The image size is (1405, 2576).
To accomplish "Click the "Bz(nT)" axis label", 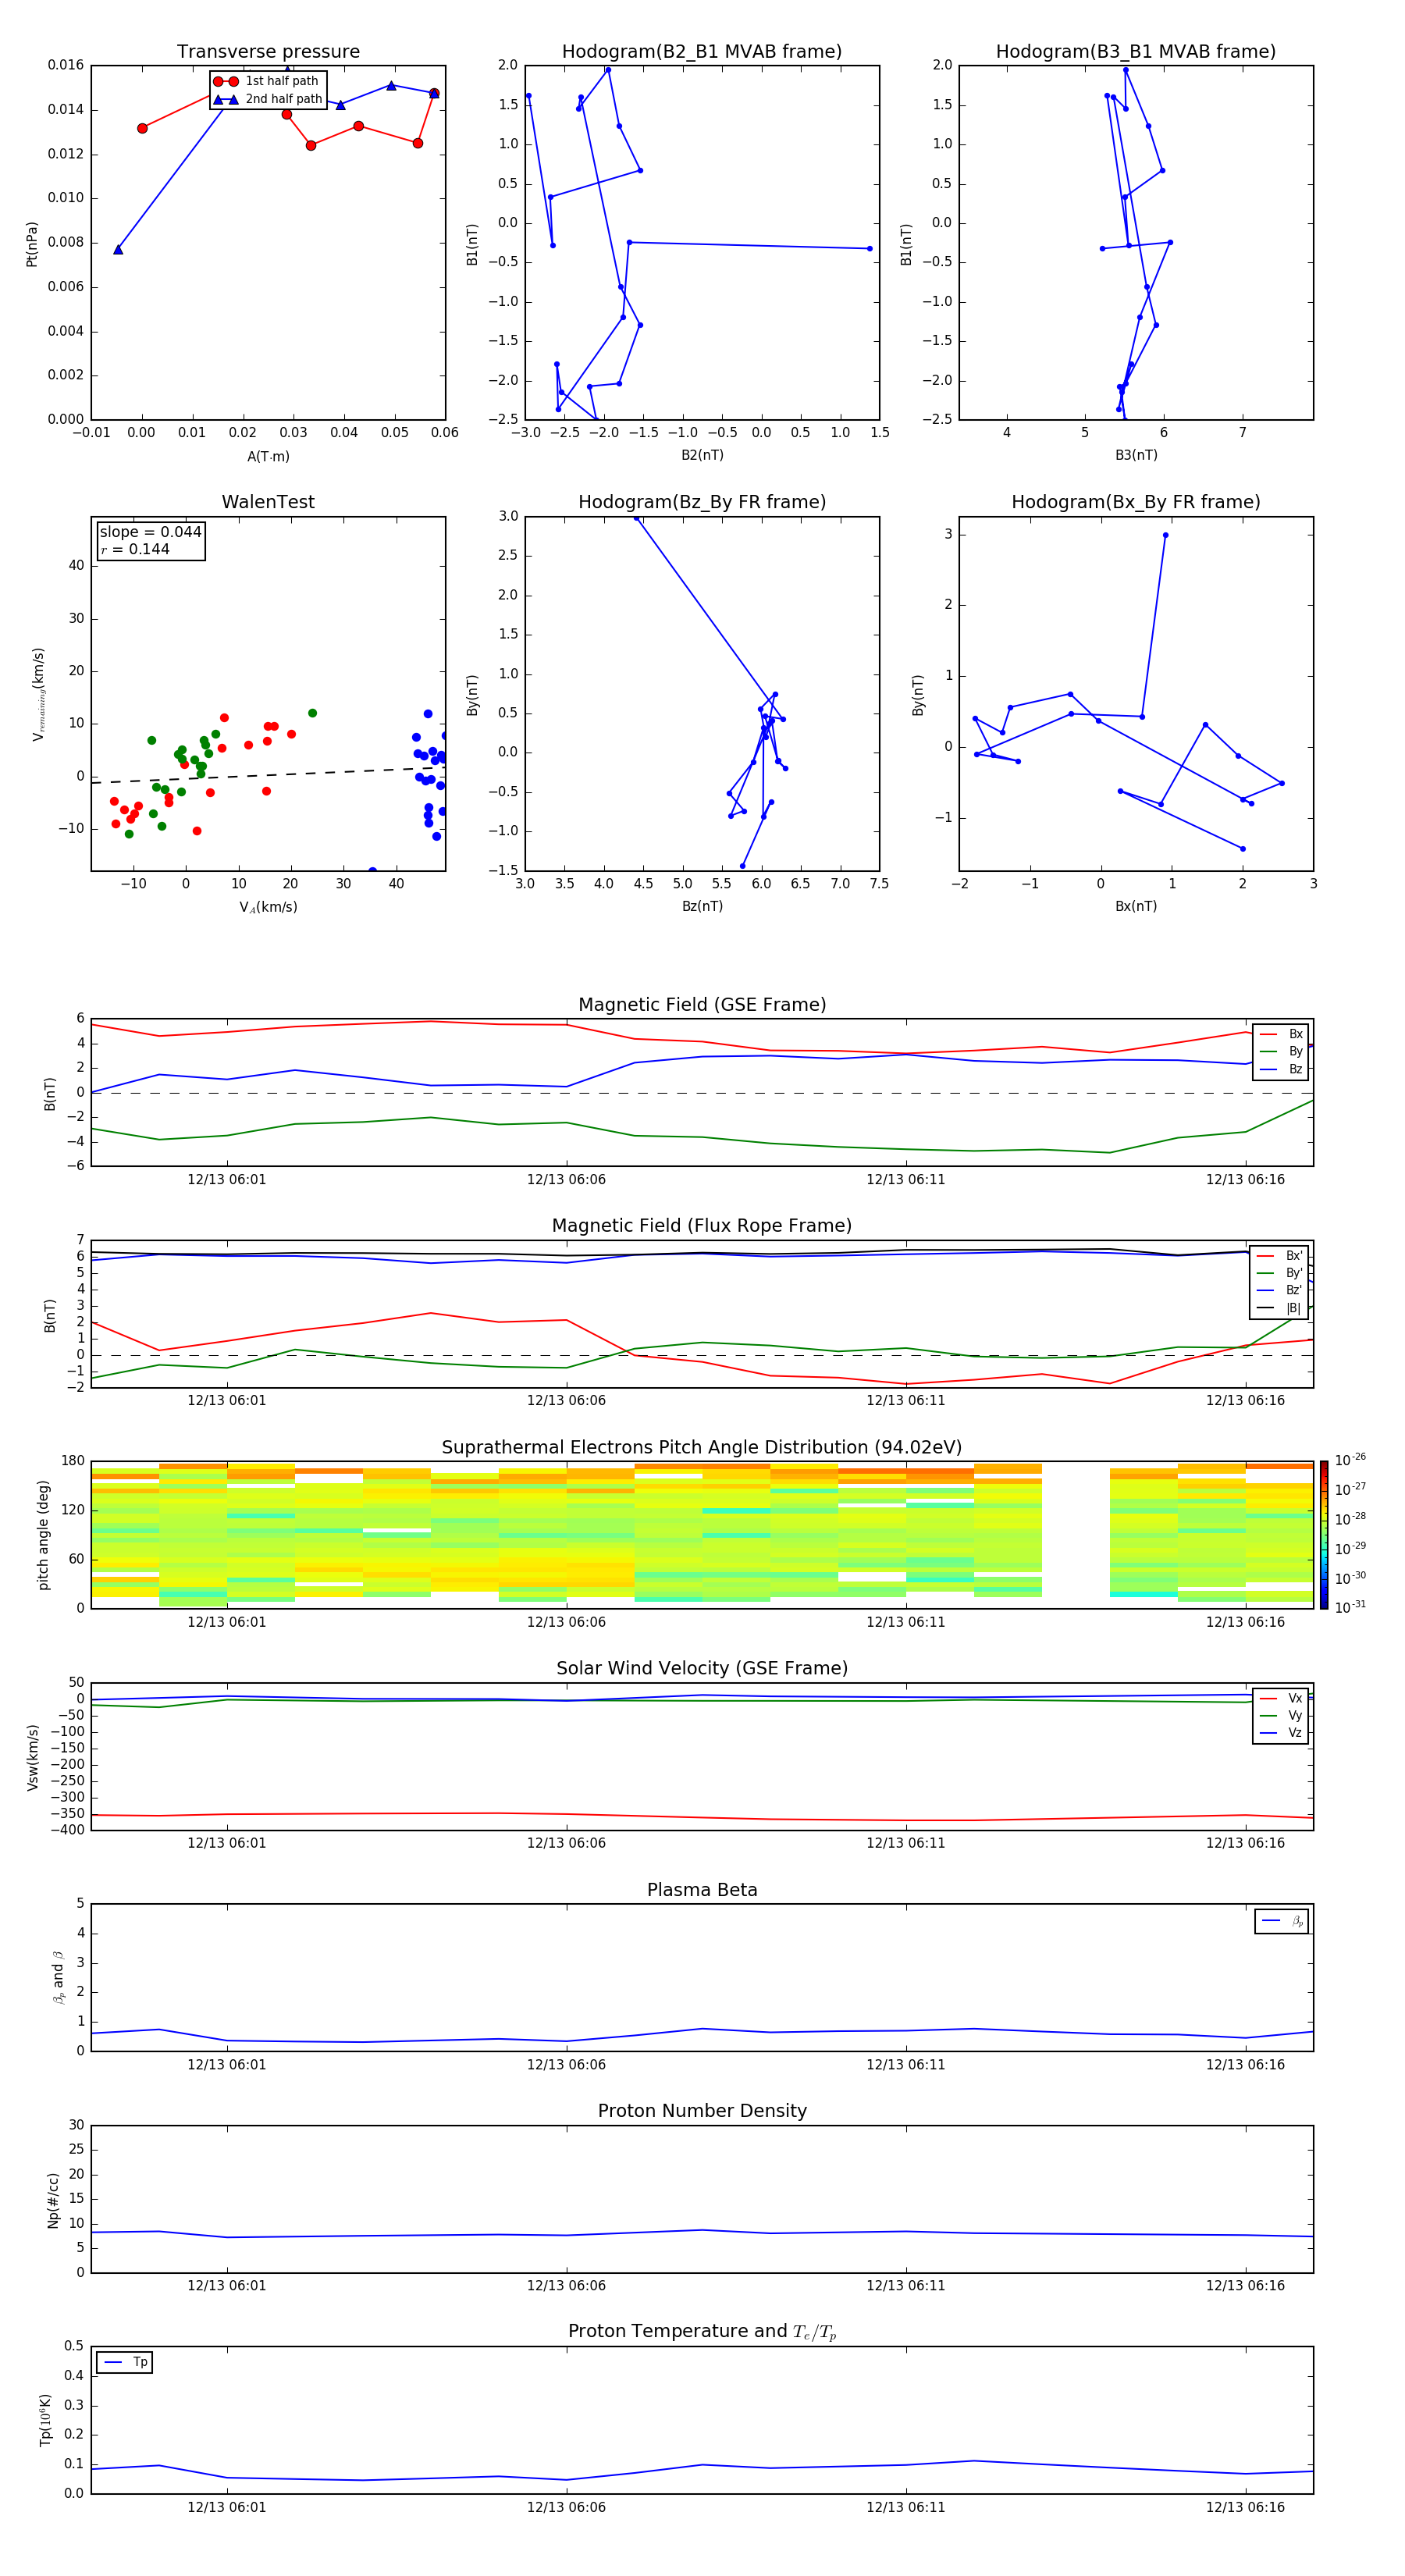I will [x=702, y=906].
